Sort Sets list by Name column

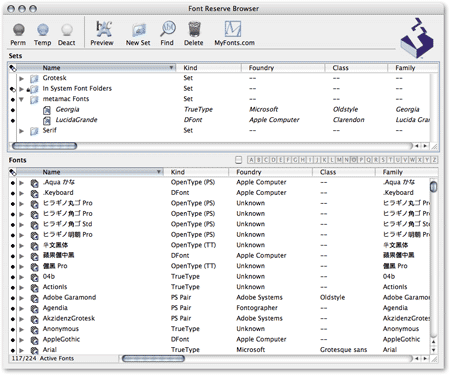(x=96, y=68)
